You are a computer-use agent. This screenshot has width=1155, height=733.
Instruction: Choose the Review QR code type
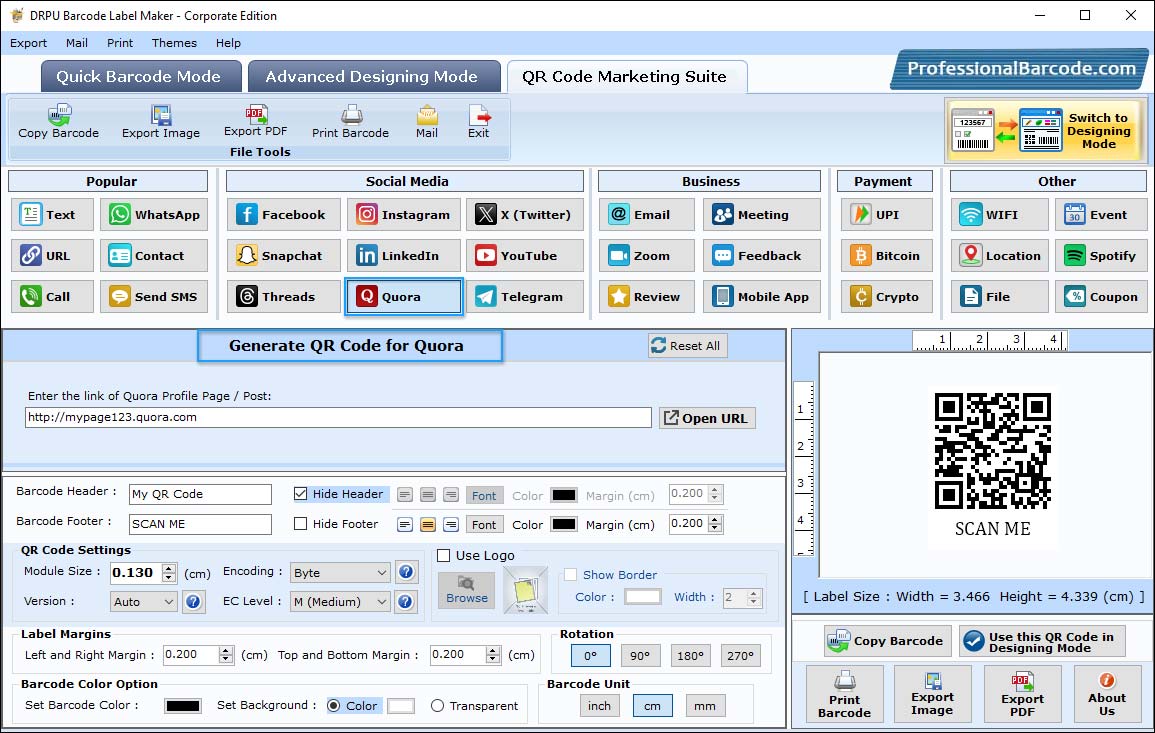pyautogui.click(x=647, y=296)
